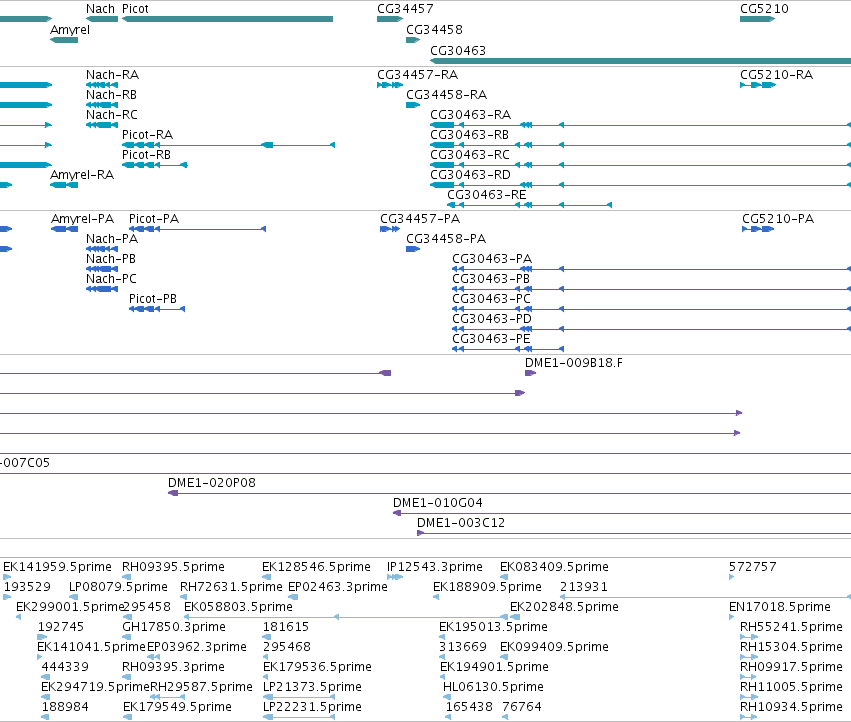851x722 pixels.
Task: Select EST EN17018.5prime
Action: 780,607
